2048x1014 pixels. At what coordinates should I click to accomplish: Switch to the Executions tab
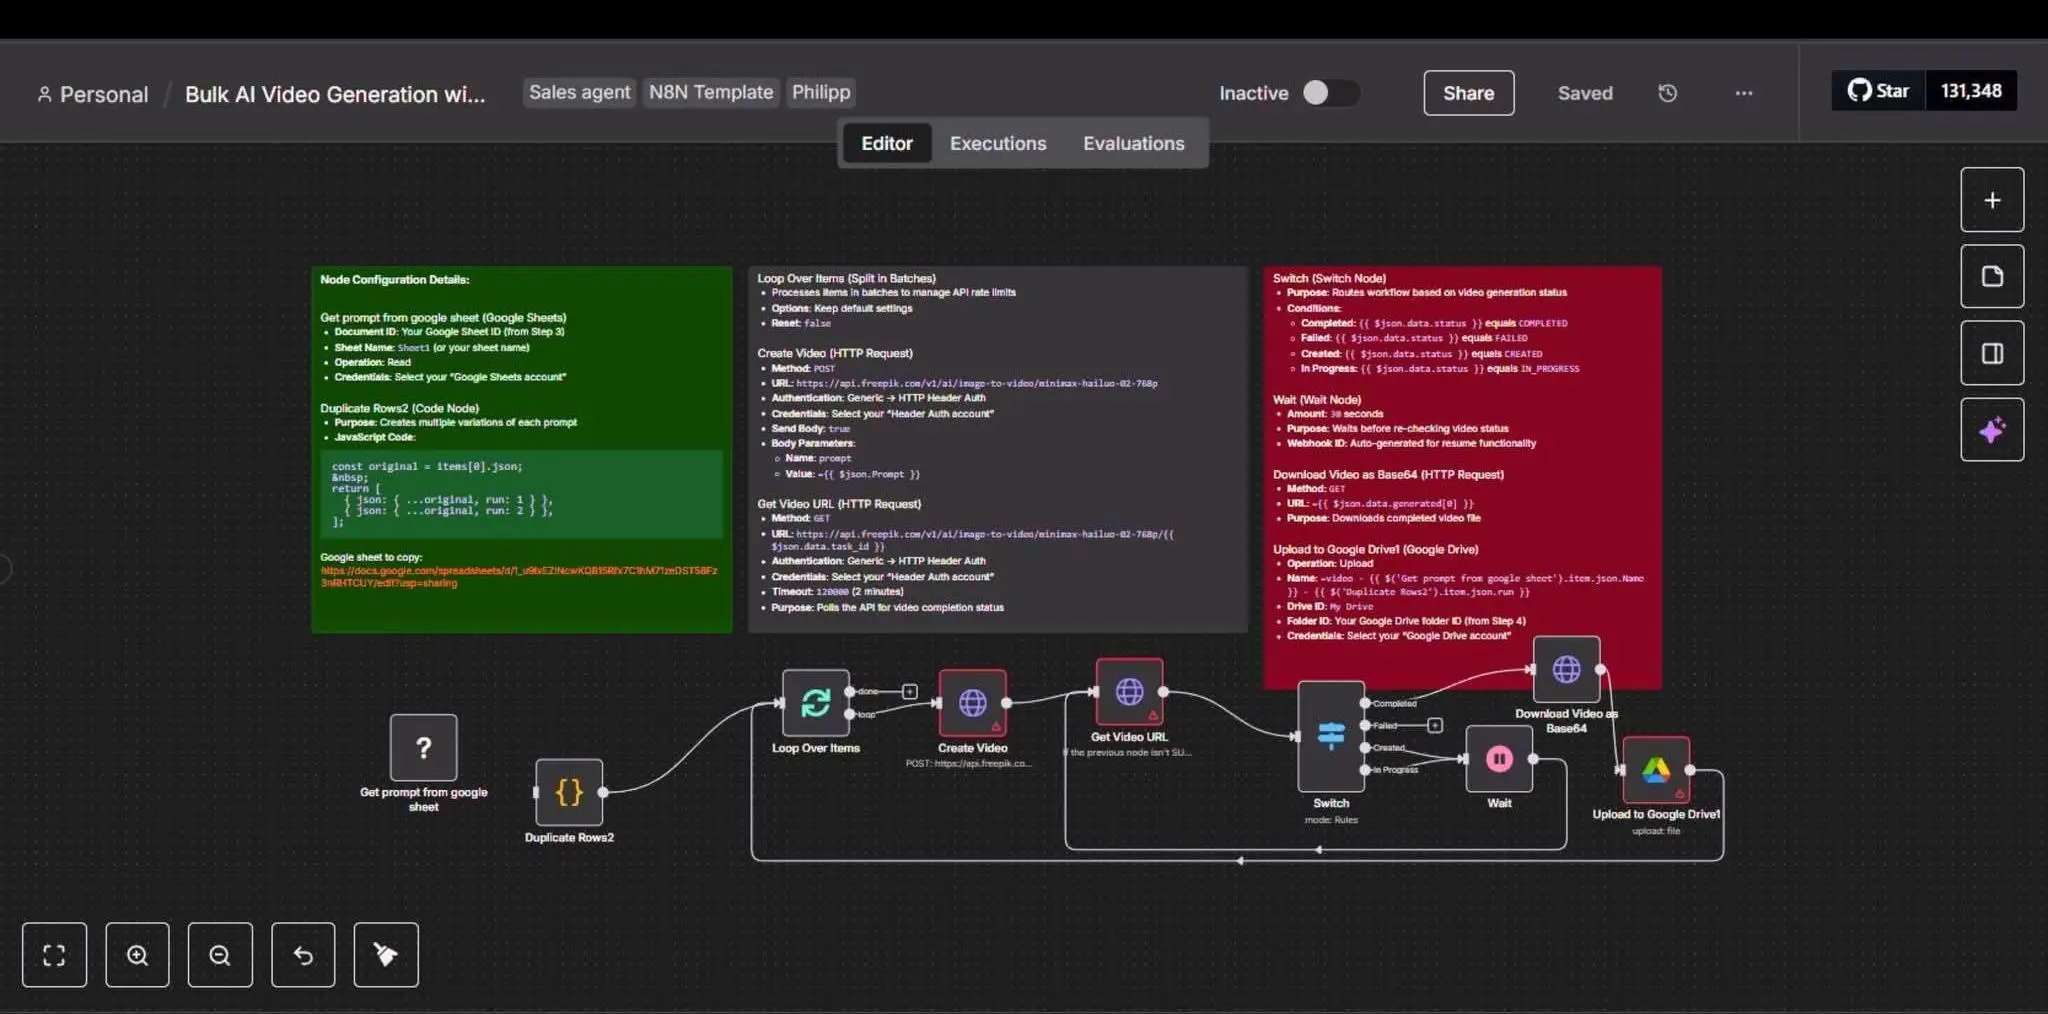(x=998, y=143)
